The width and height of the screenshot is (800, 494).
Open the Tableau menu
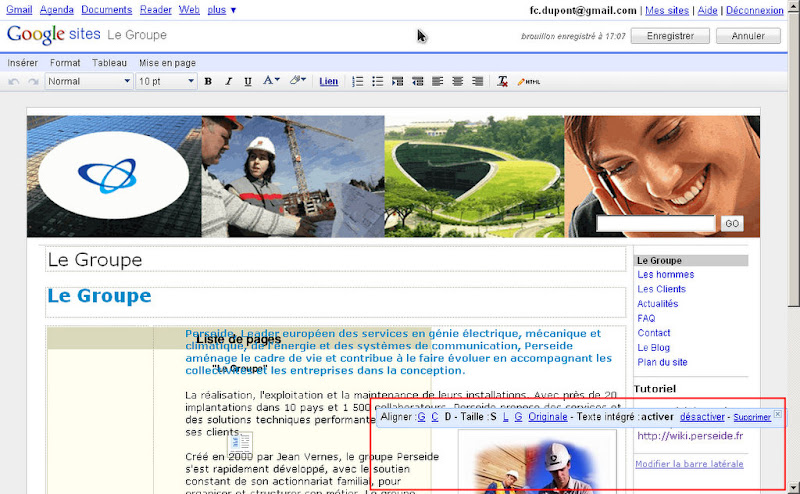[x=109, y=63]
